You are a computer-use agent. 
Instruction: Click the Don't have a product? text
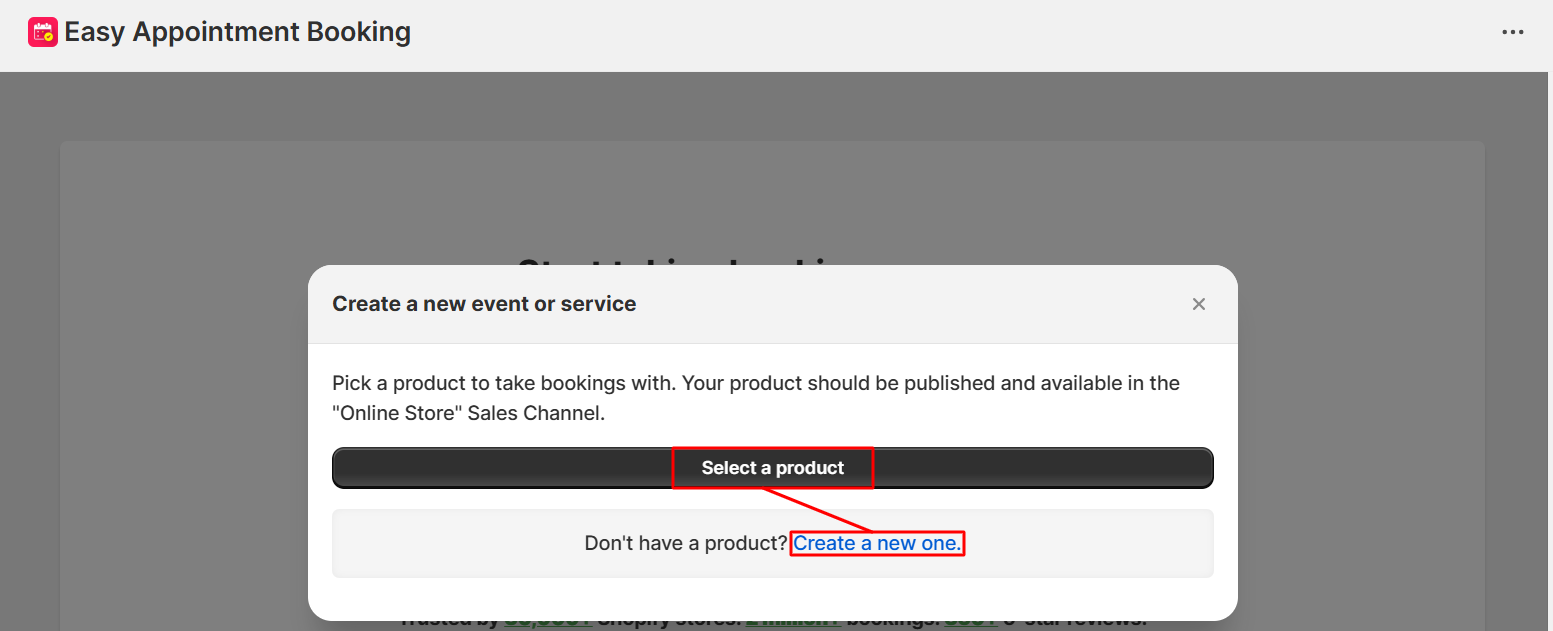(686, 543)
